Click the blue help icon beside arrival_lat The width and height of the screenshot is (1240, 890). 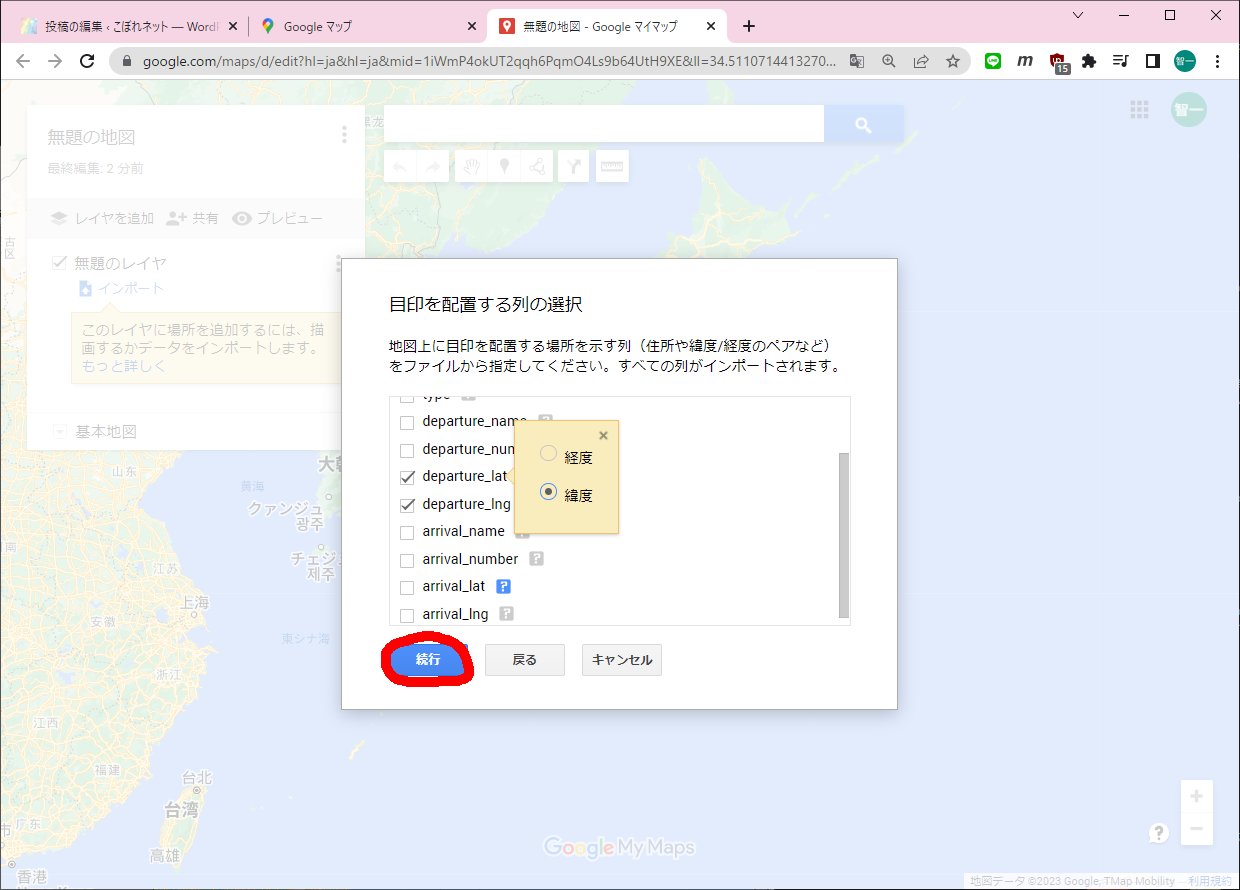tap(504, 587)
